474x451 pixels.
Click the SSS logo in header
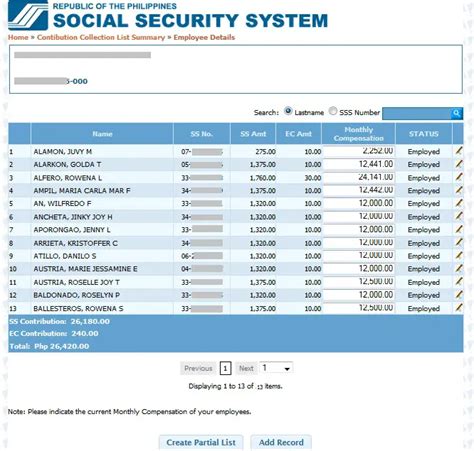click(28, 15)
